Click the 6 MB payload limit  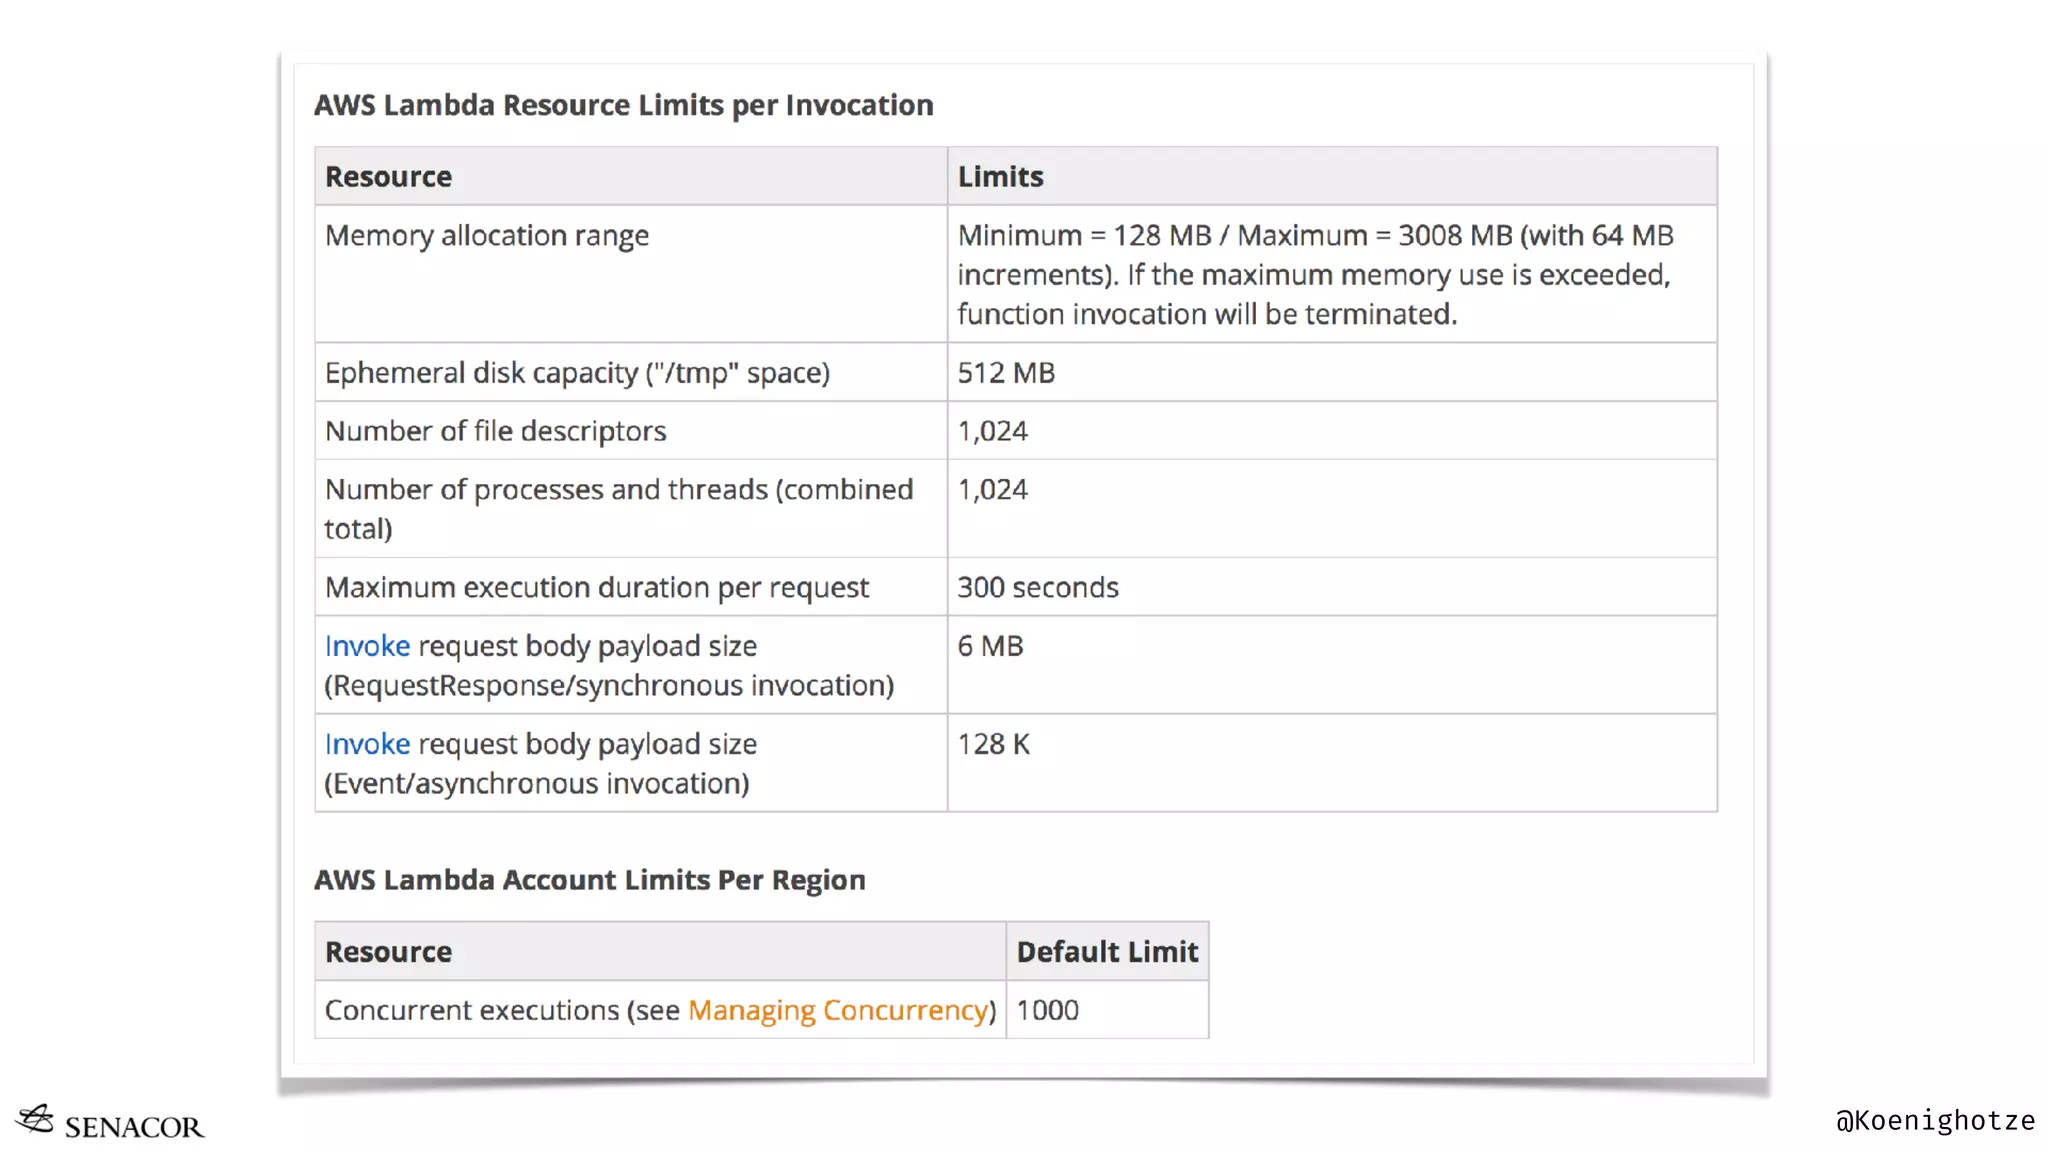[990, 646]
